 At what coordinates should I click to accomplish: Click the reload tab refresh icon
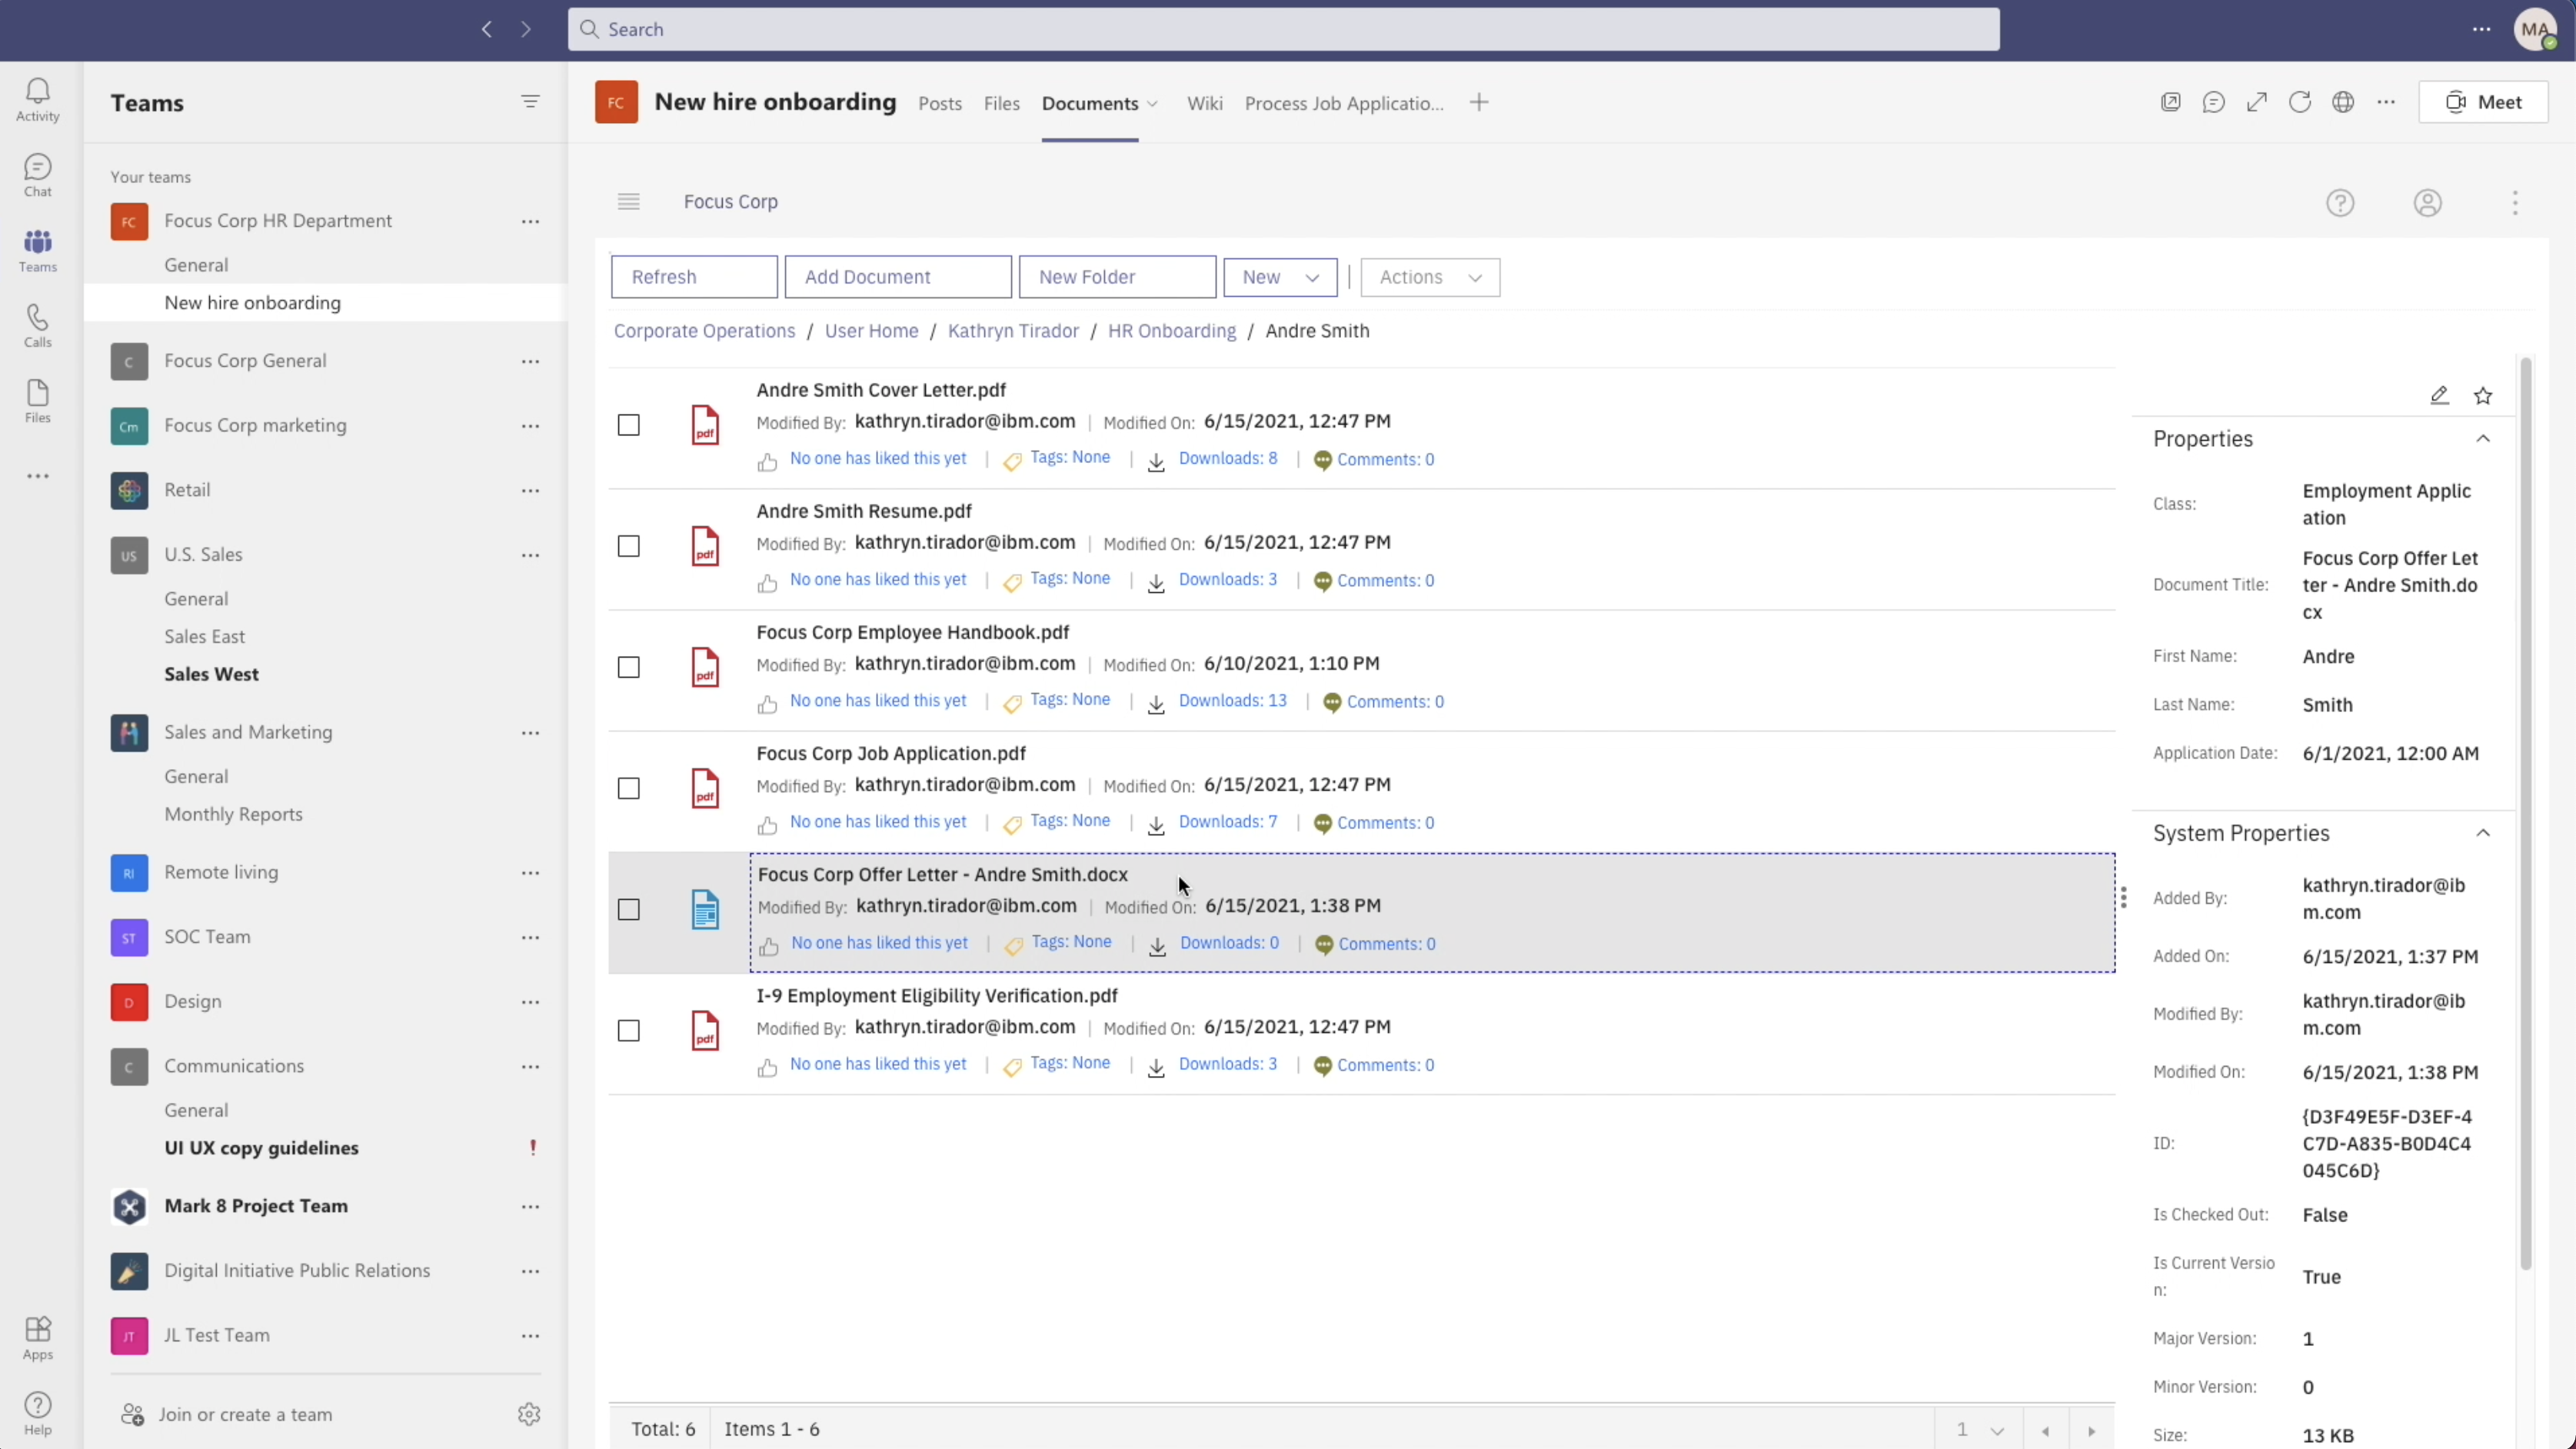coord(2300,102)
